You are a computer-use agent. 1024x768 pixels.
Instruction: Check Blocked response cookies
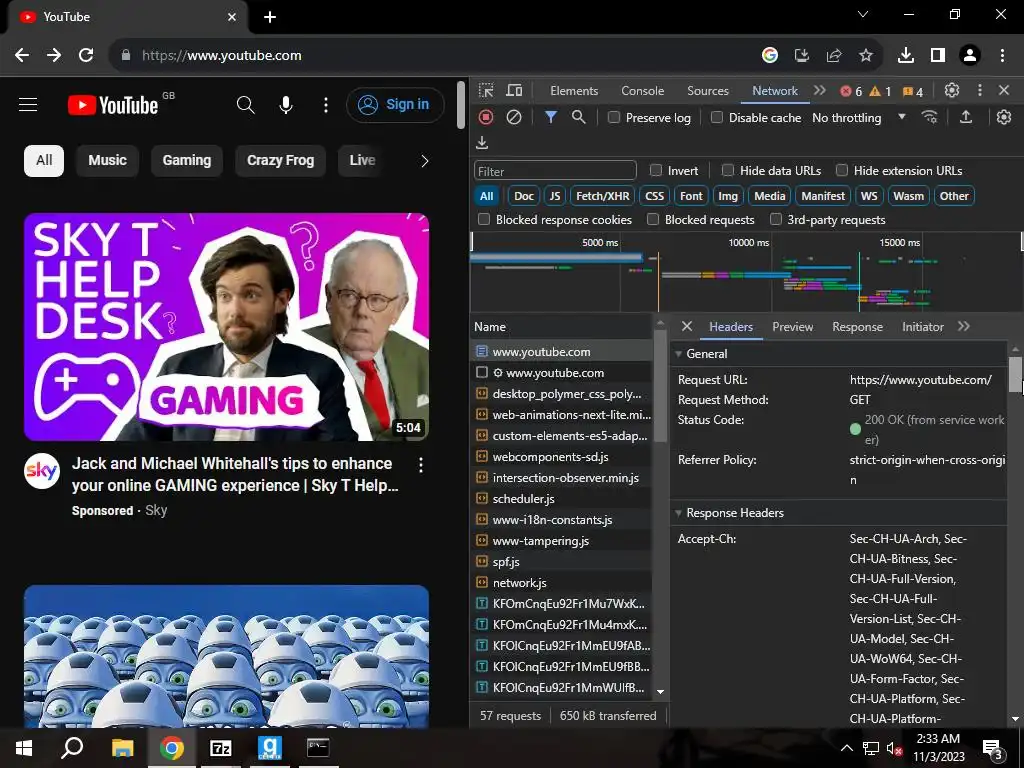point(484,219)
